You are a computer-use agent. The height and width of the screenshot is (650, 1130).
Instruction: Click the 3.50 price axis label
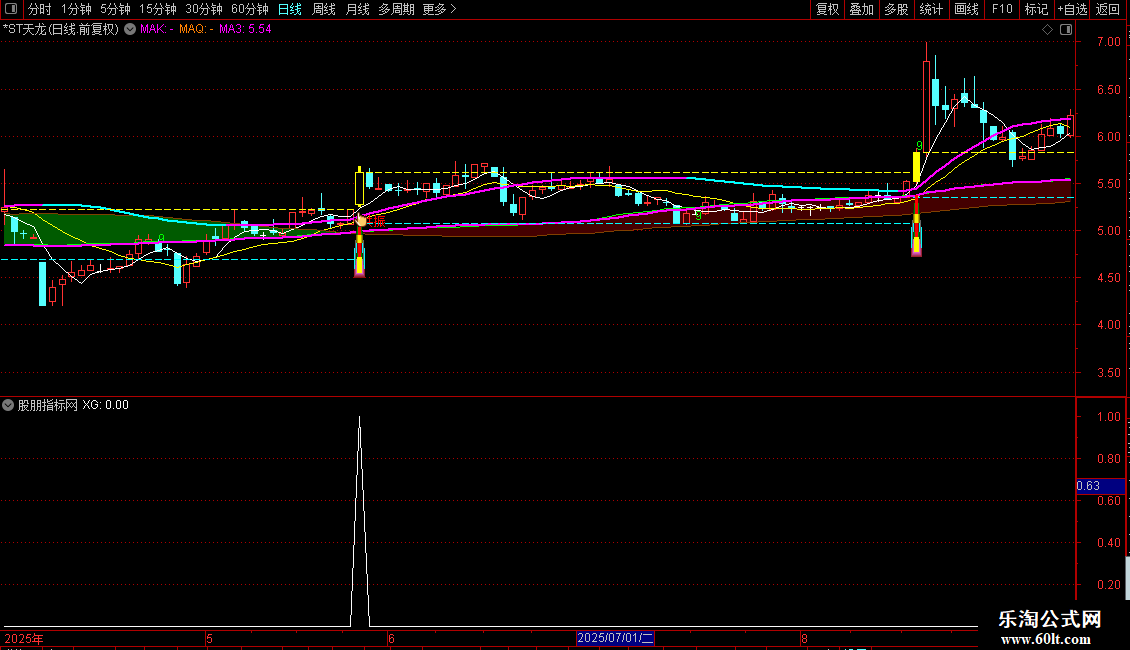(x=1108, y=373)
